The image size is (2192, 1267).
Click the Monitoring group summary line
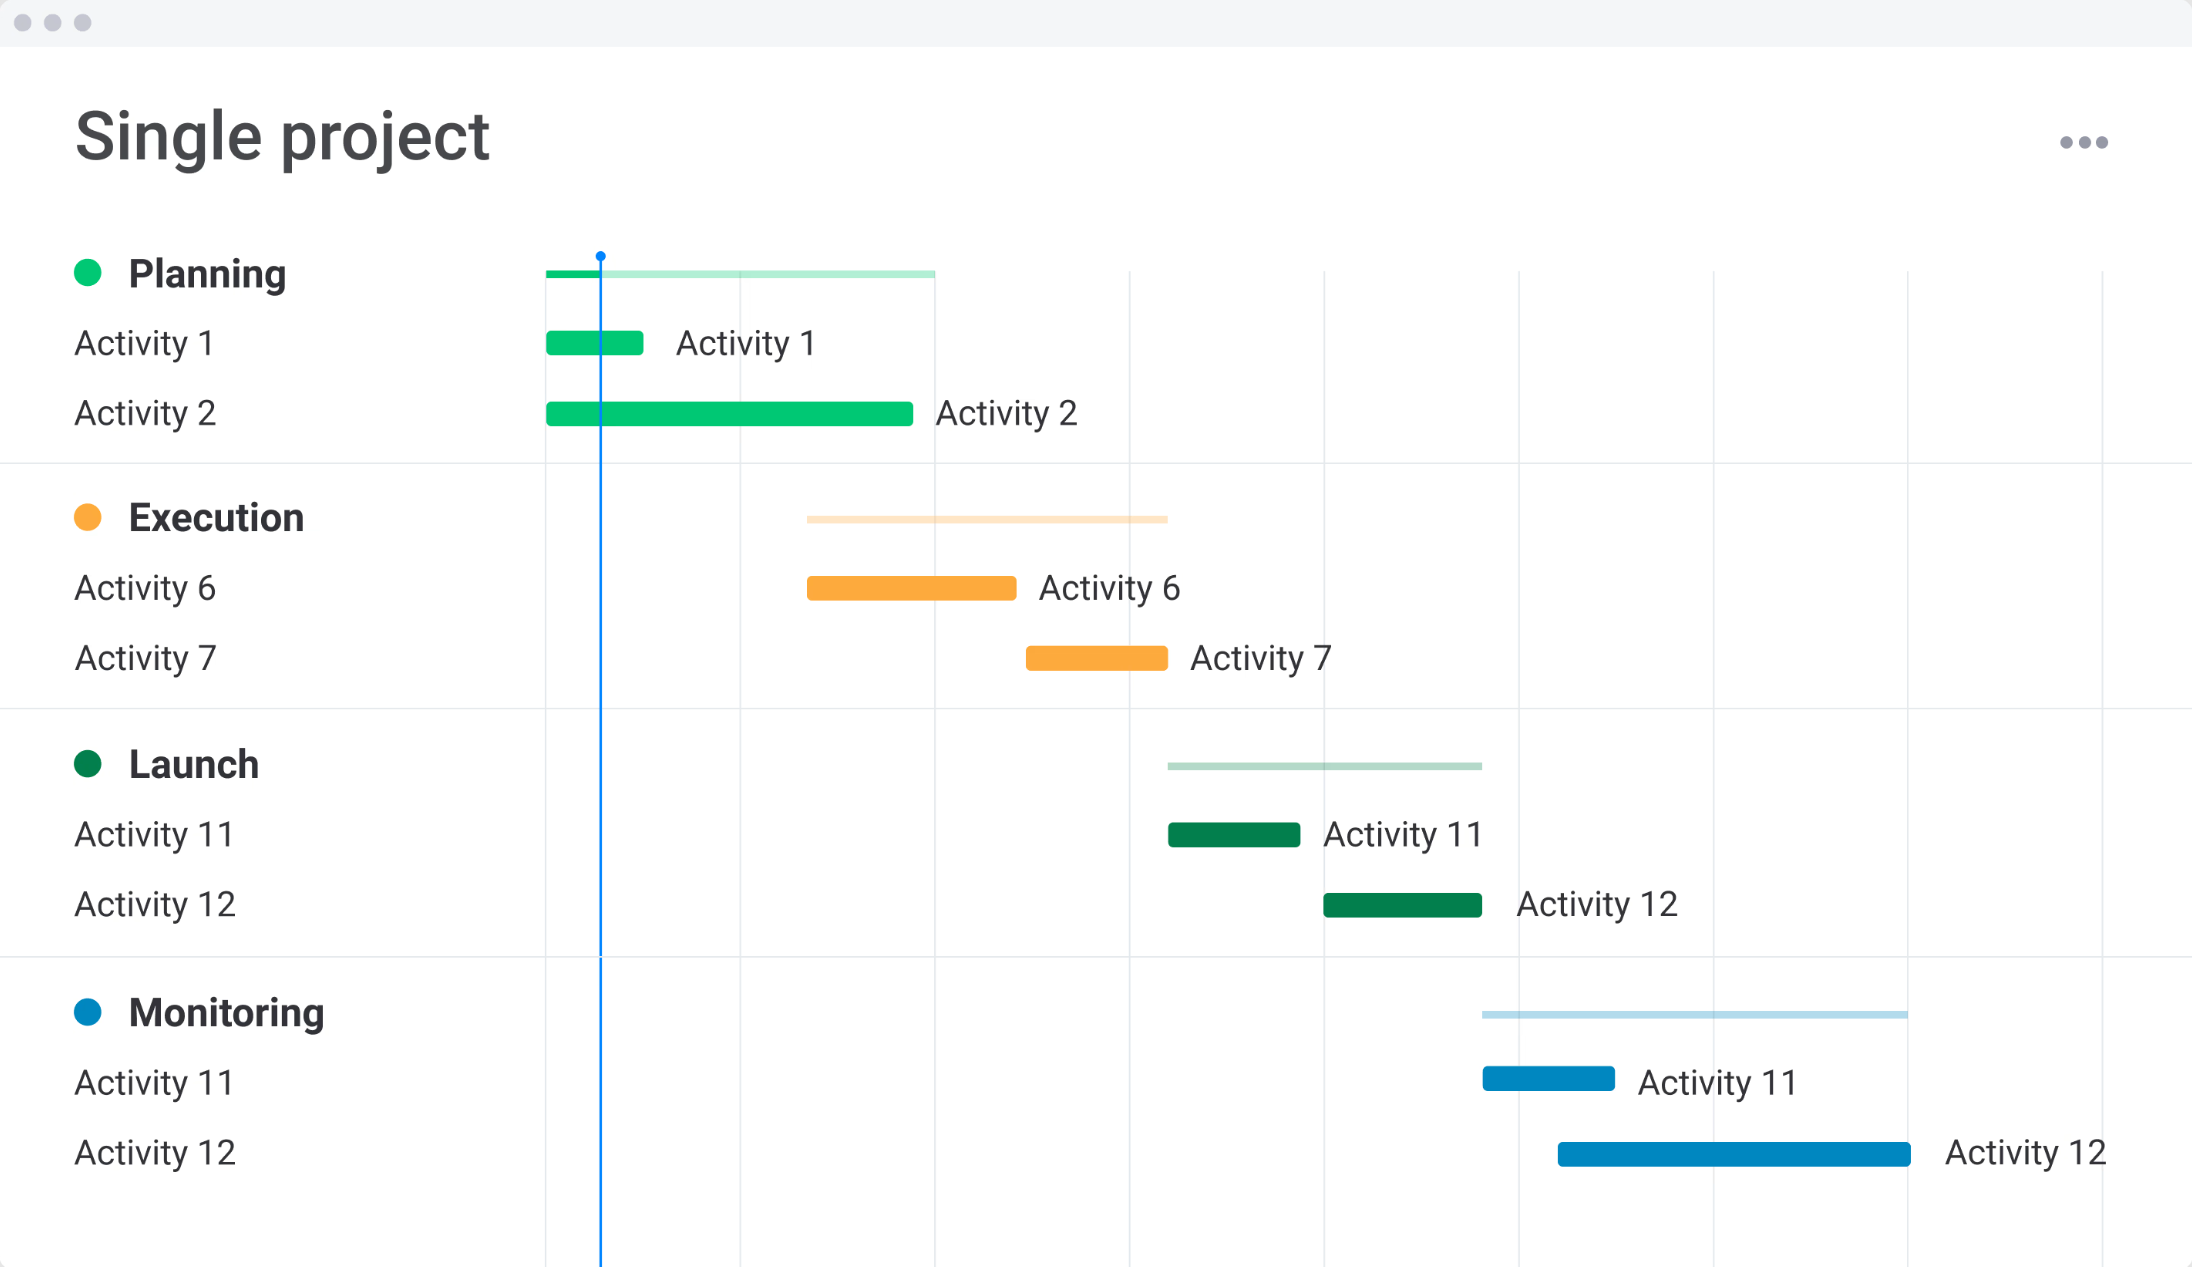coord(1694,1014)
